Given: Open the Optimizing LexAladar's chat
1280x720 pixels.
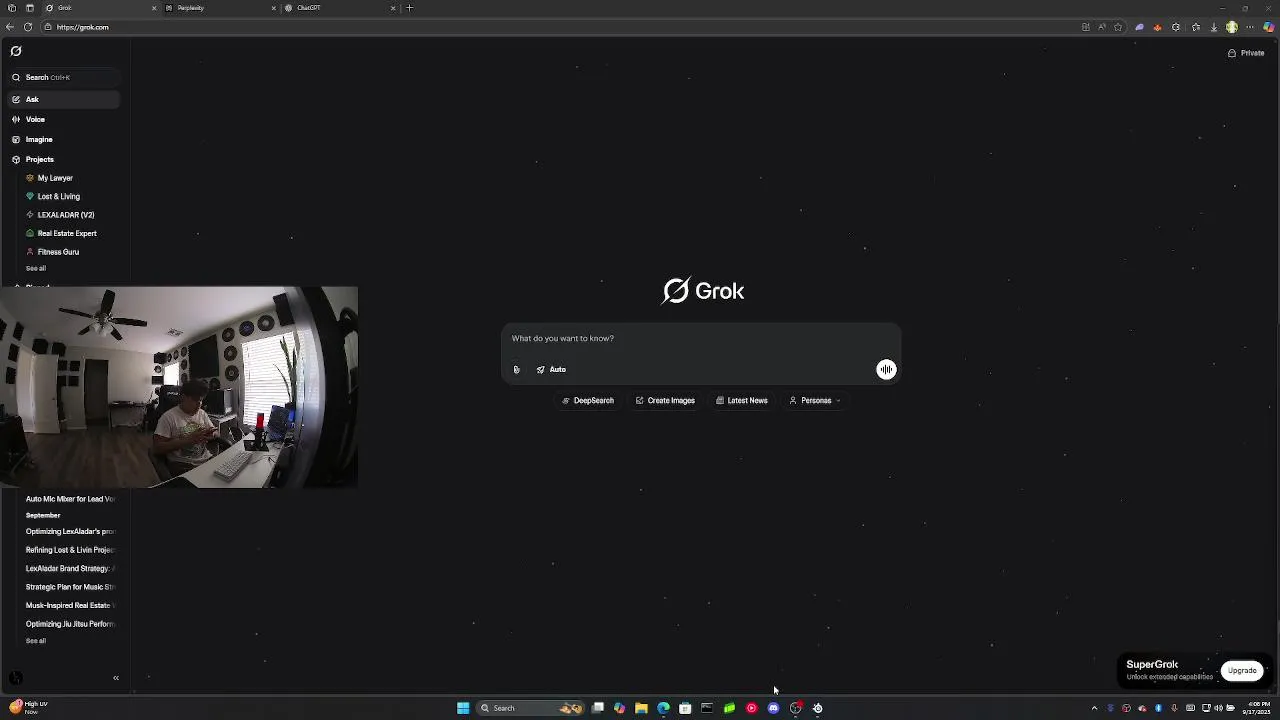Looking at the screenshot, I should coord(70,531).
